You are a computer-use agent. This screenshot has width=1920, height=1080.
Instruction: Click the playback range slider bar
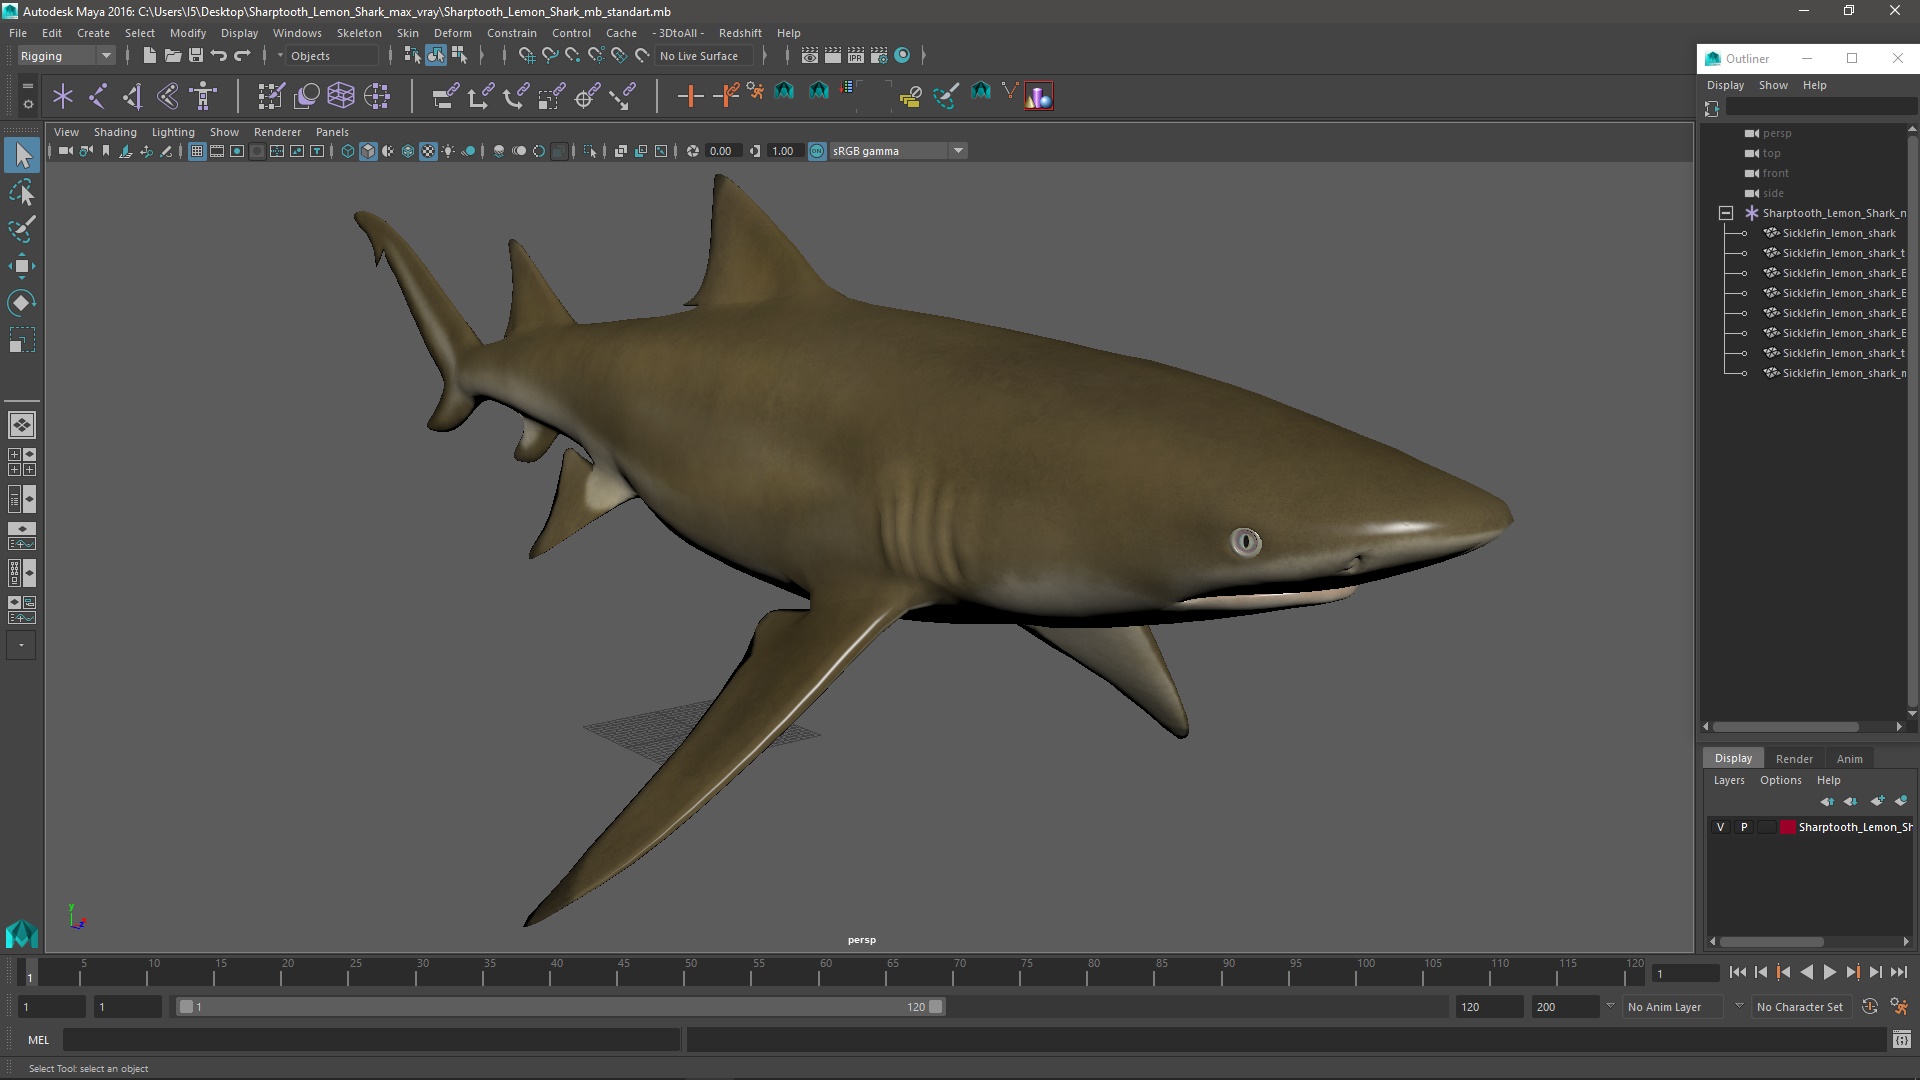click(560, 1007)
